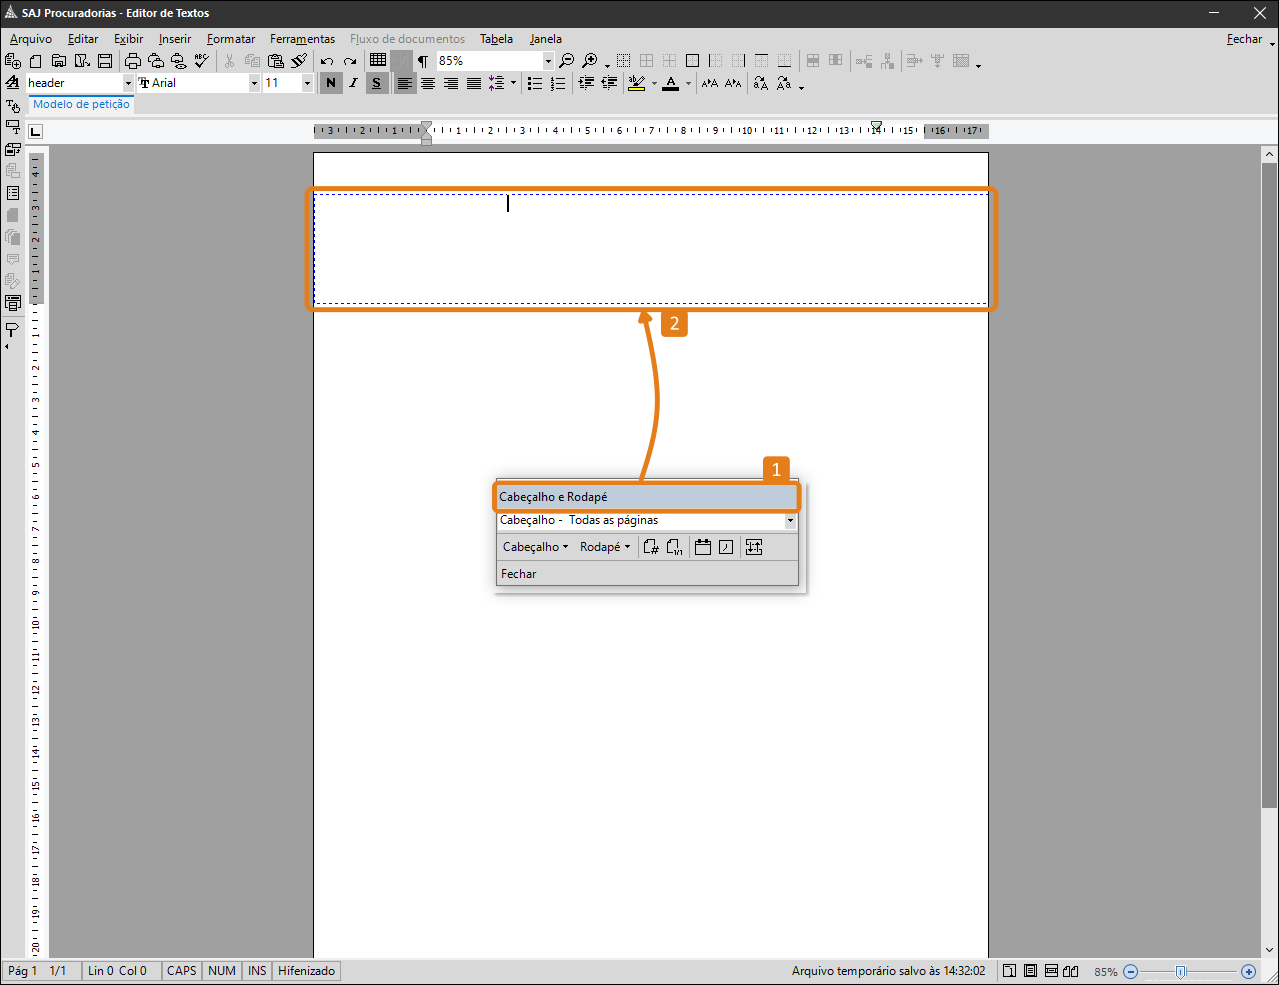Open the Formatar menu
The height and width of the screenshot is (985, 1279).
[231, 39]
